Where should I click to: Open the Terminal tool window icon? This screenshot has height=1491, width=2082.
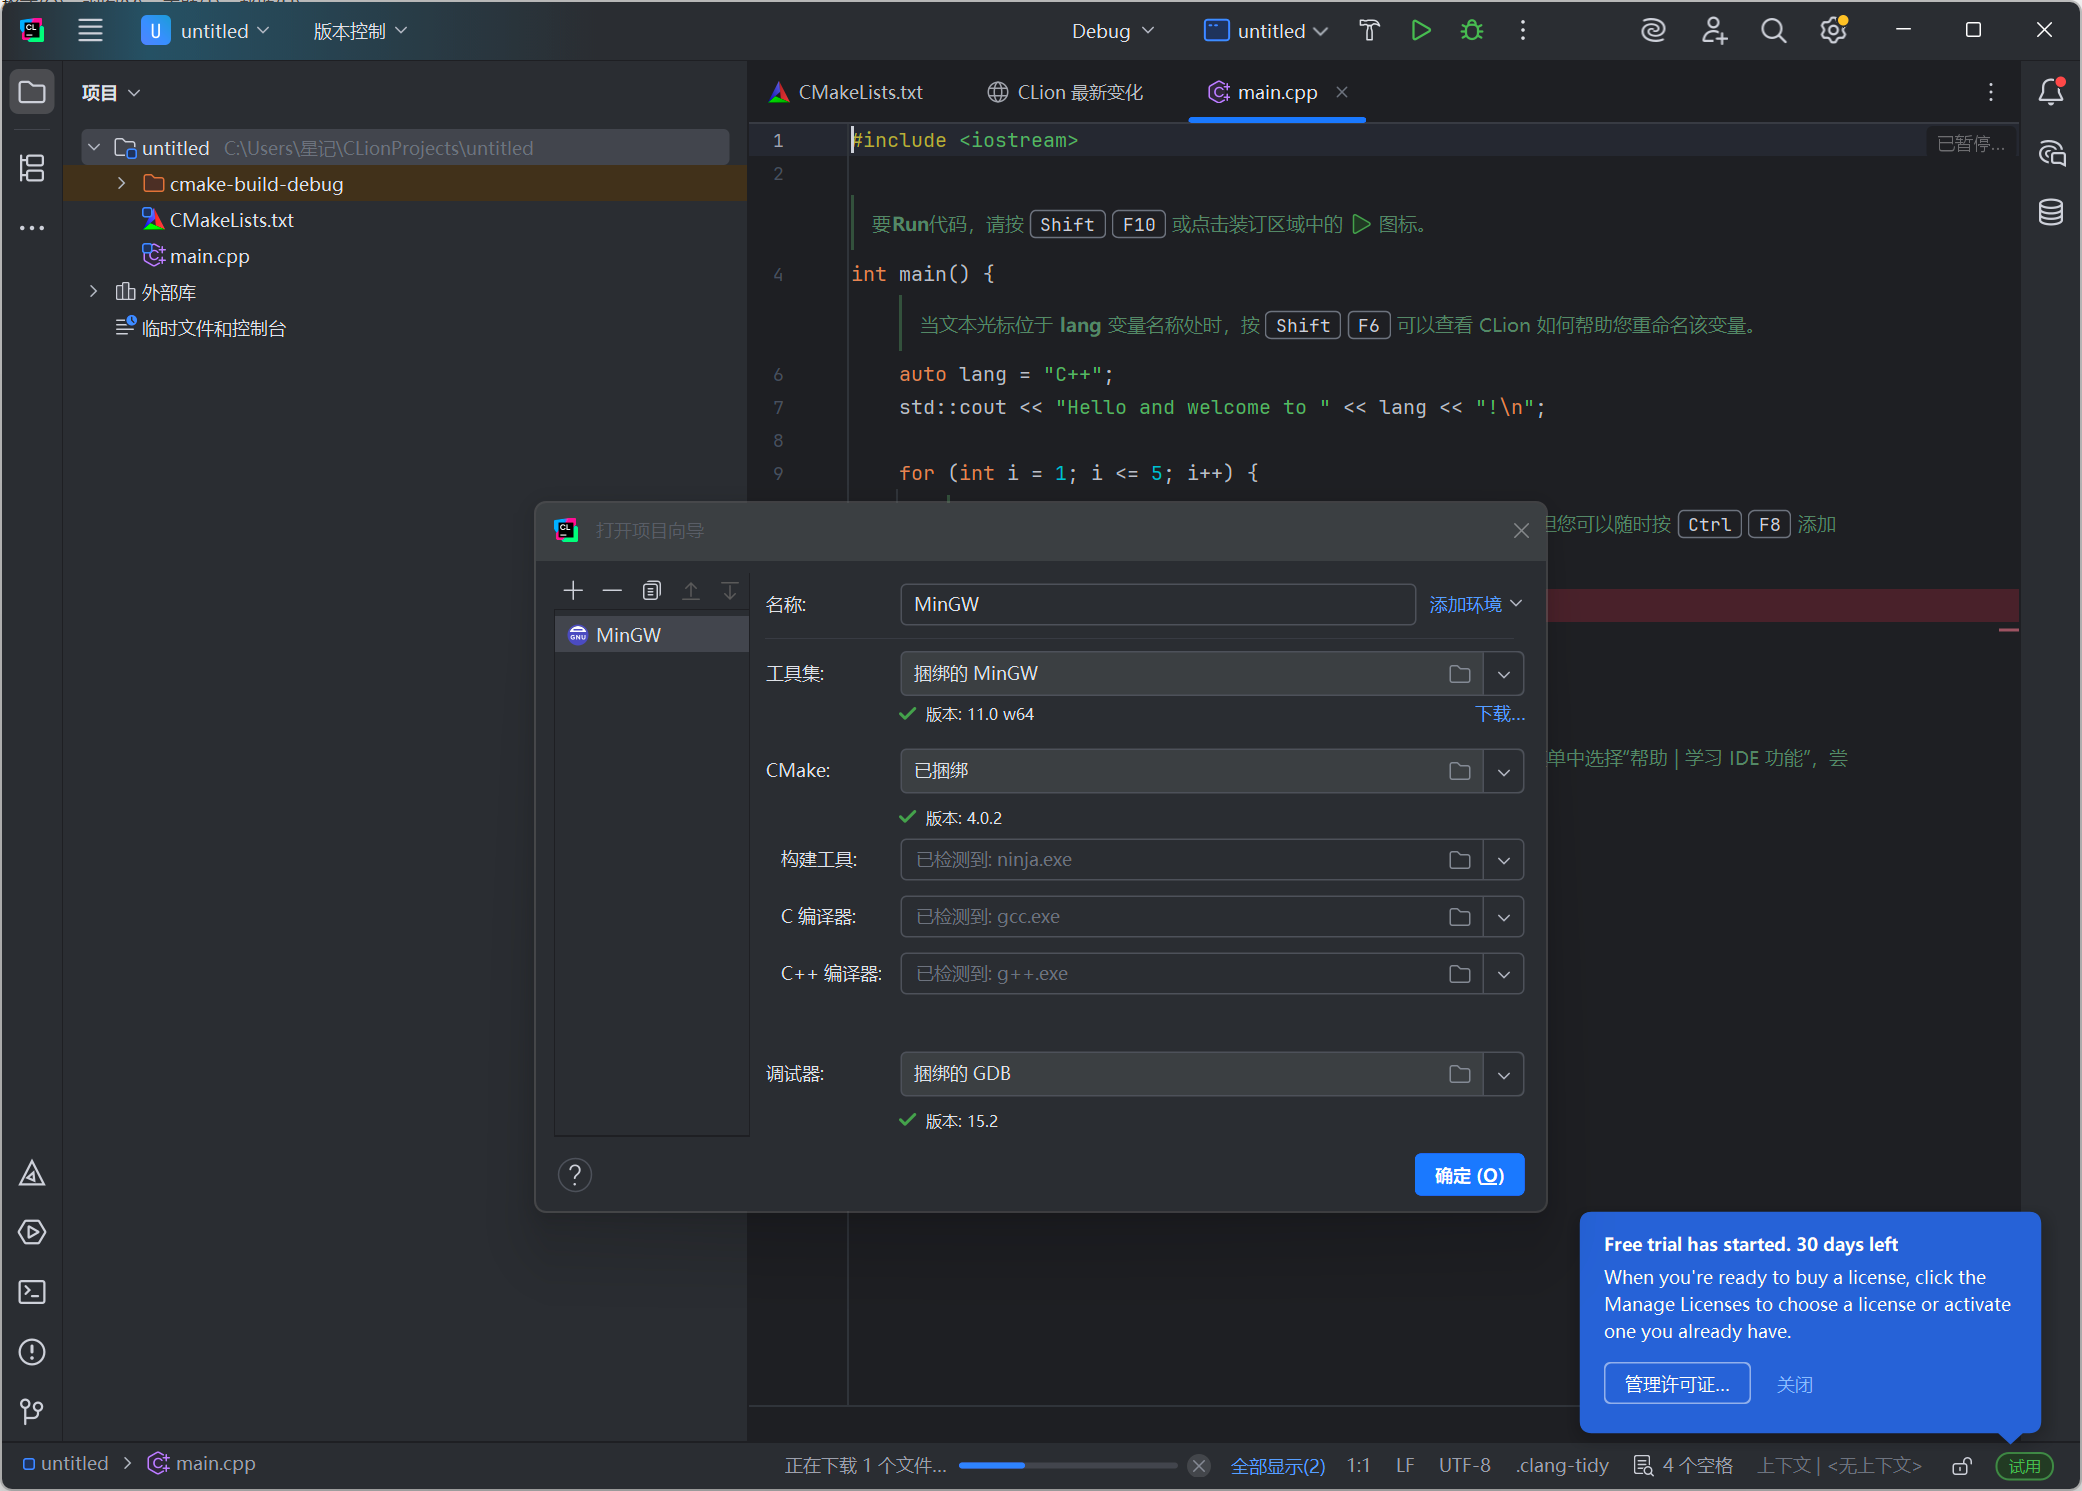click(x=32, y=1292)
